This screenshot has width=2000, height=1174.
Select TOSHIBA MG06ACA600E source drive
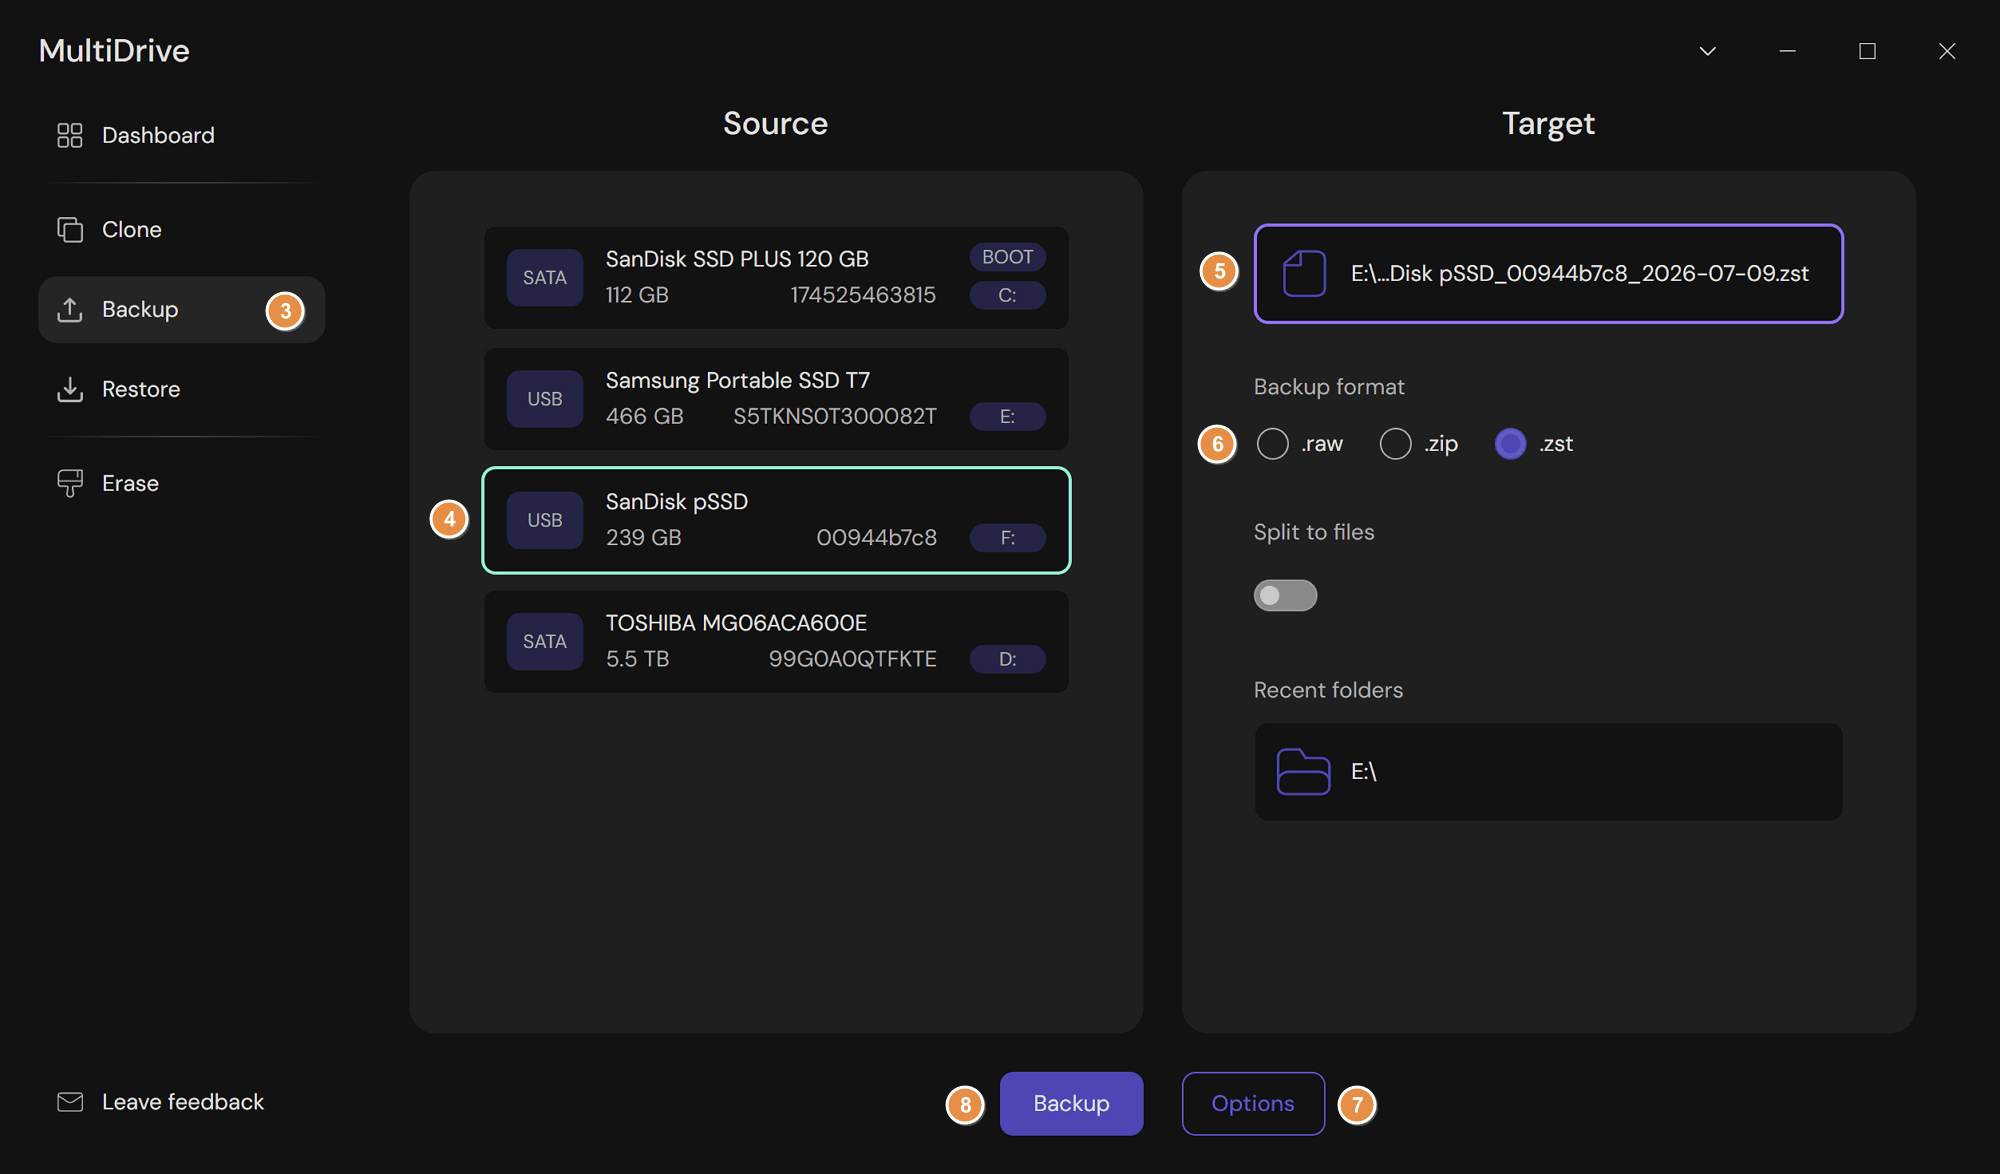click(x=776, y=641)
